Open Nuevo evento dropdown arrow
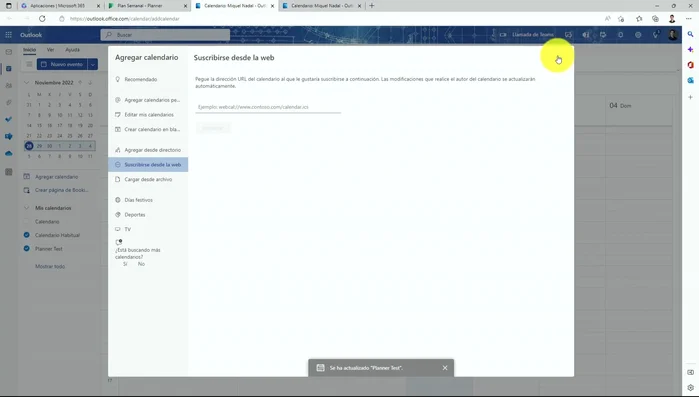The height and width of the screenshot is (397, 699). [x=93, y=65]
